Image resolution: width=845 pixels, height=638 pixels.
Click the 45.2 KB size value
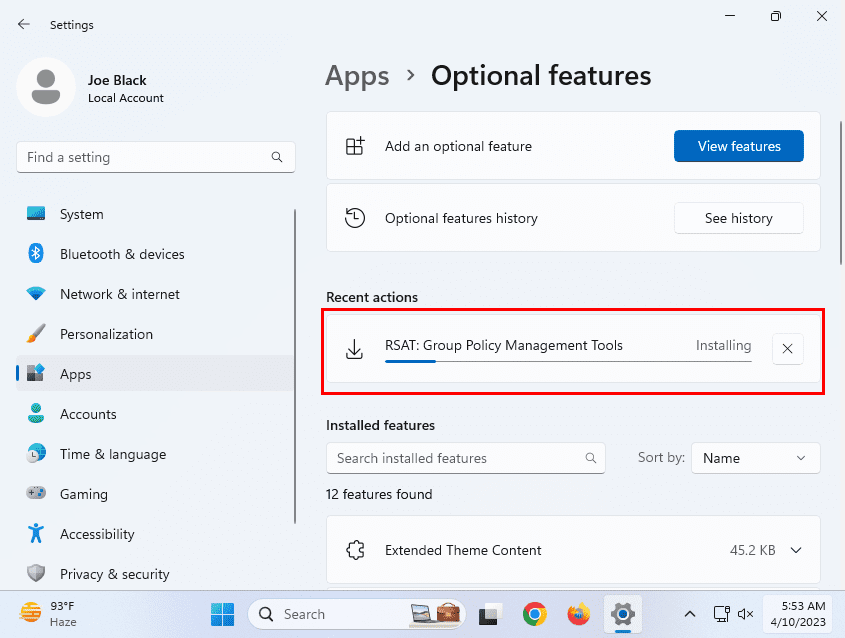[x=752, y=550]
